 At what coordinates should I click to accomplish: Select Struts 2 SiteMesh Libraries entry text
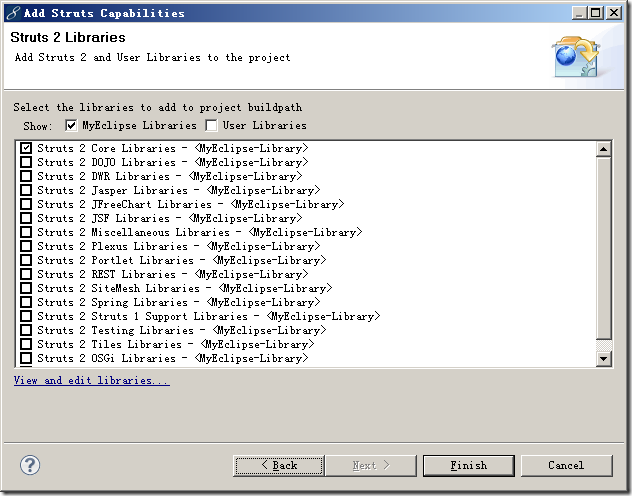coord(118,288)
